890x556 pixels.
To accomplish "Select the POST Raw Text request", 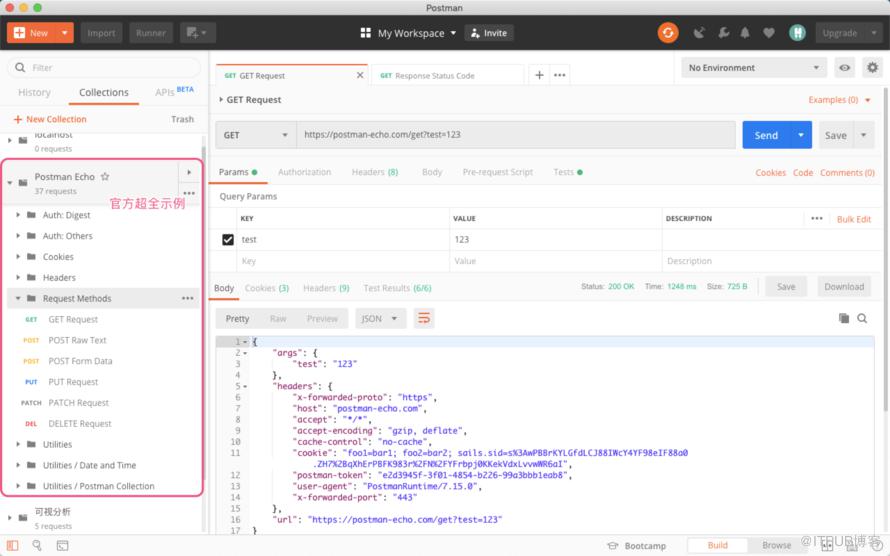I will 77,340.
